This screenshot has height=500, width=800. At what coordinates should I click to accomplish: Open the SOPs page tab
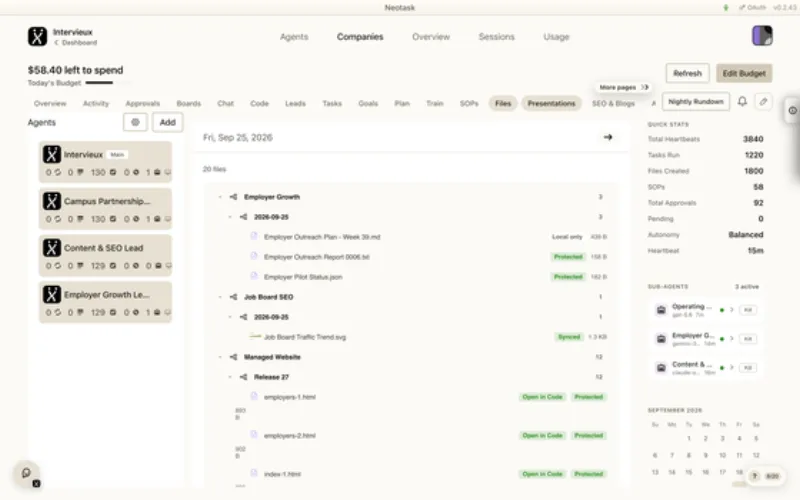pos(469,104)
